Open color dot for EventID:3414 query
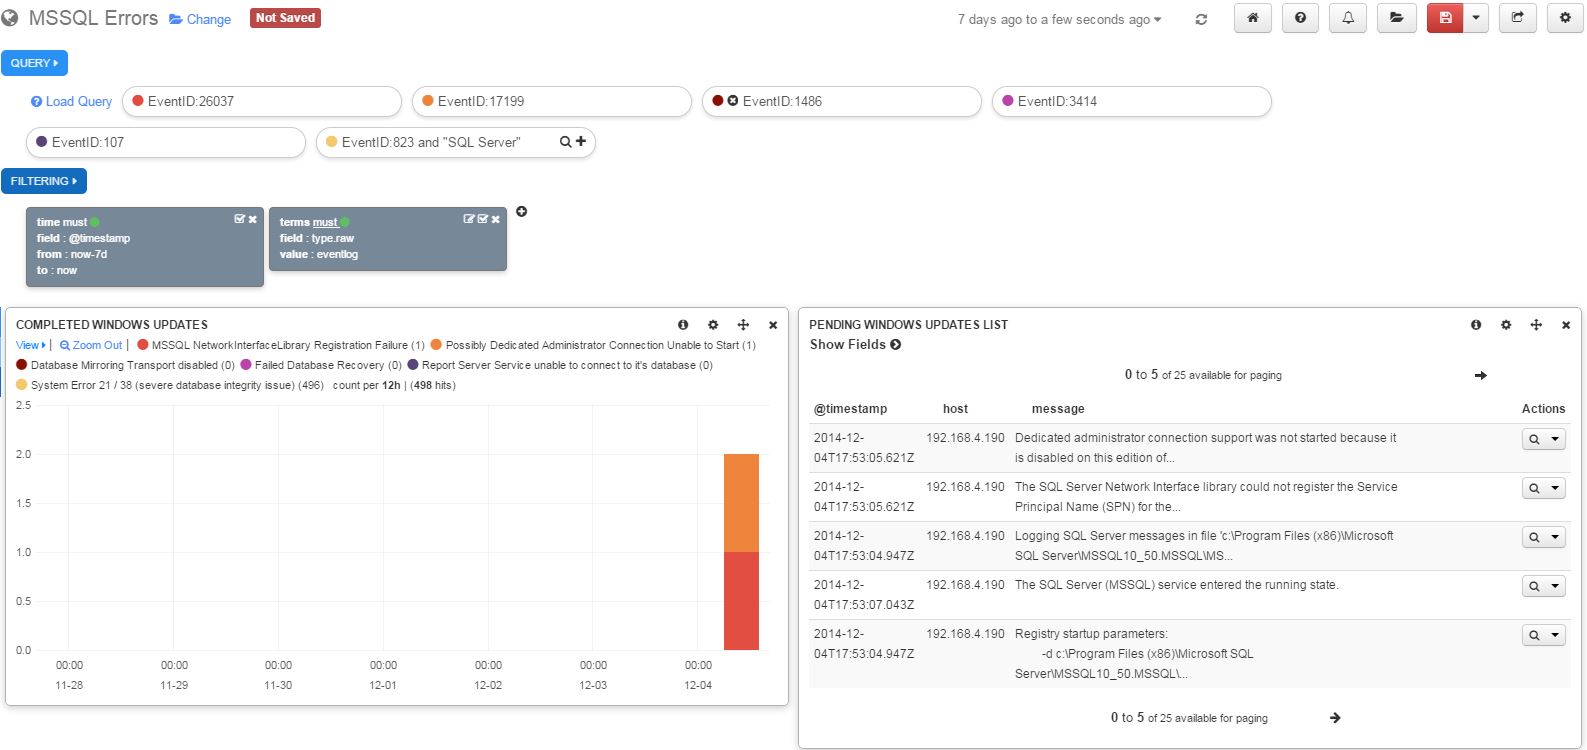This screenshot has width=1587, height=750. [x=1008, y=101]
